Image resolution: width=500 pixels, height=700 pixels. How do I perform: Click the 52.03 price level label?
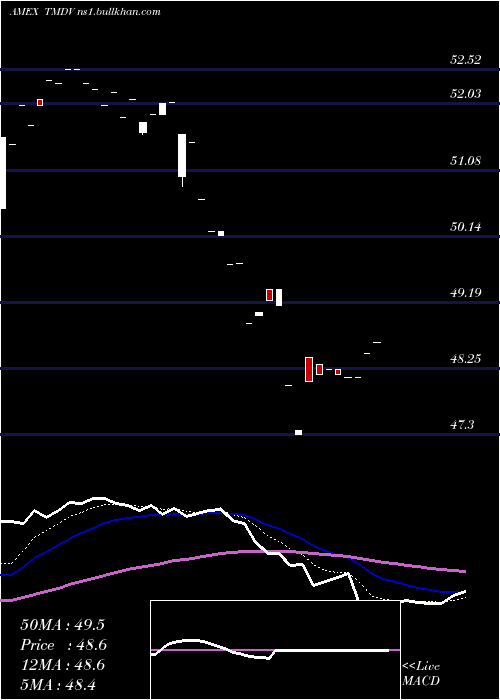[466, 94]
